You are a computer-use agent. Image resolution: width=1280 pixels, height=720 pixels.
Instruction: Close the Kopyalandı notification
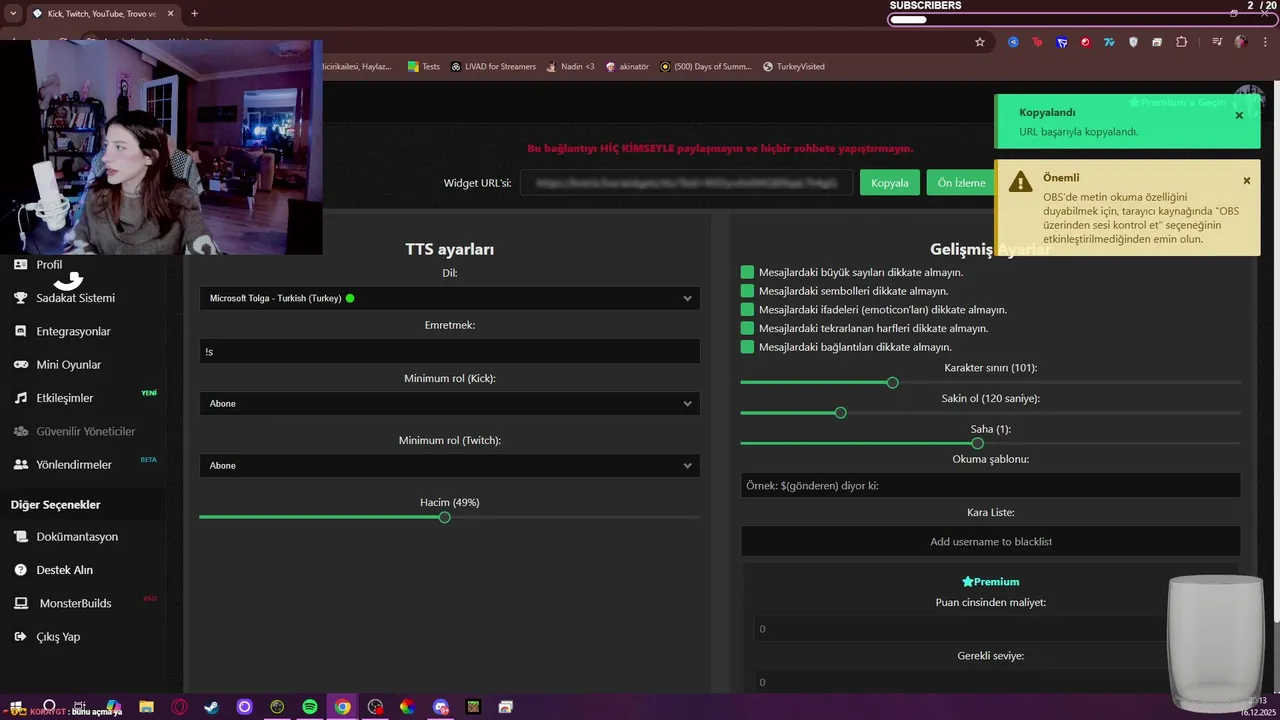point(1239,115)
